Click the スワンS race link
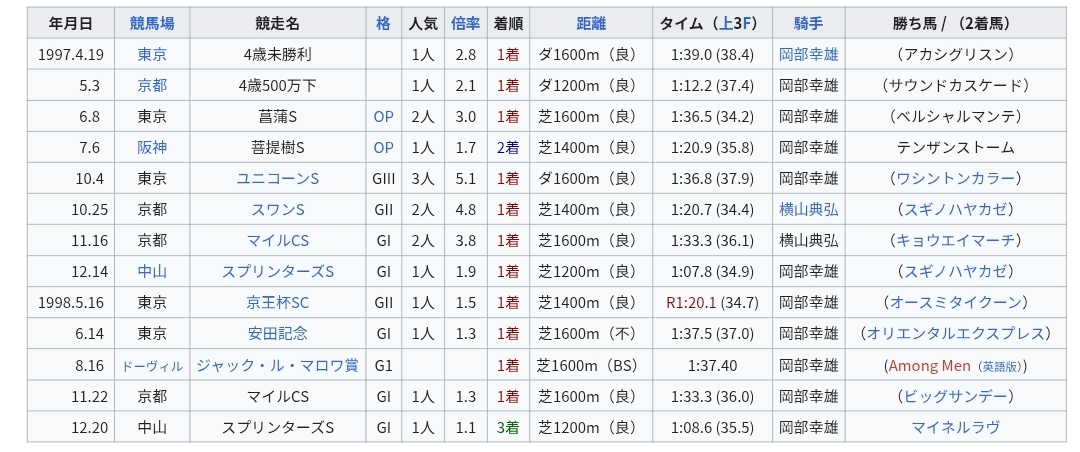This screenshot has height=452, width=1080. pos(277,209)
